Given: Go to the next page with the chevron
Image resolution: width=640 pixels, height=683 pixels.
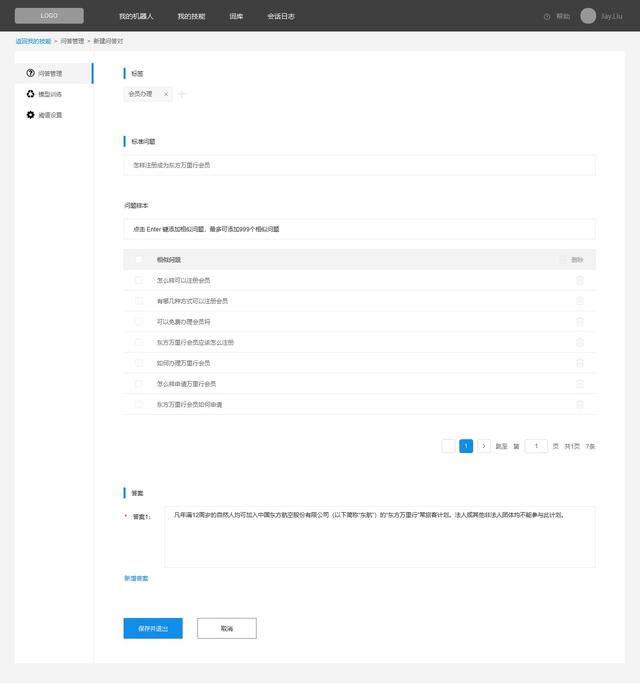Looking at the screenshot, I should (484, 446).
